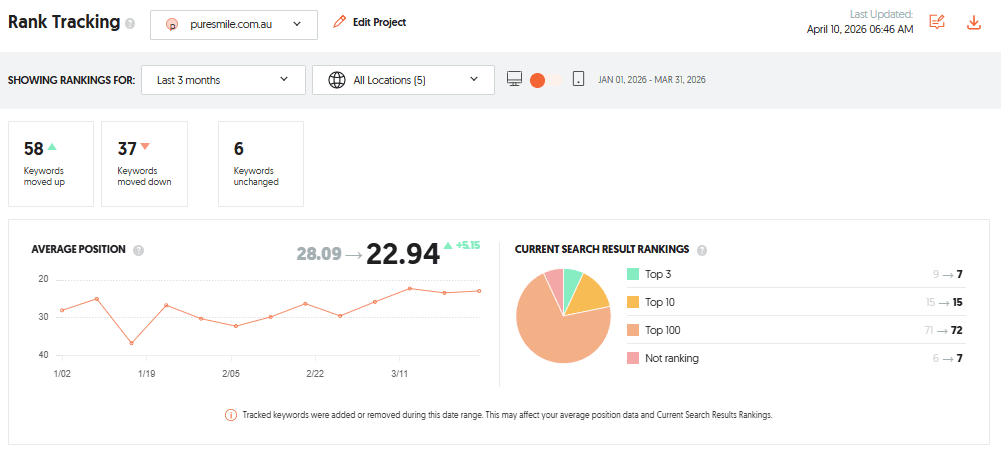Click help icon beside Current Search Result Rankings
Image resolution: width=1001 pixels, height=453 pixels.
(x=702, y=250)
